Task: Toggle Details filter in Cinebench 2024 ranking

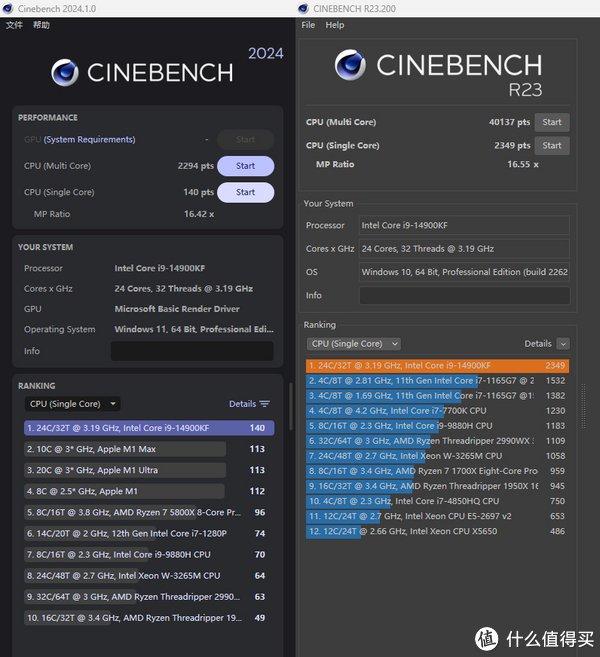Action: [x=249, y=404]
